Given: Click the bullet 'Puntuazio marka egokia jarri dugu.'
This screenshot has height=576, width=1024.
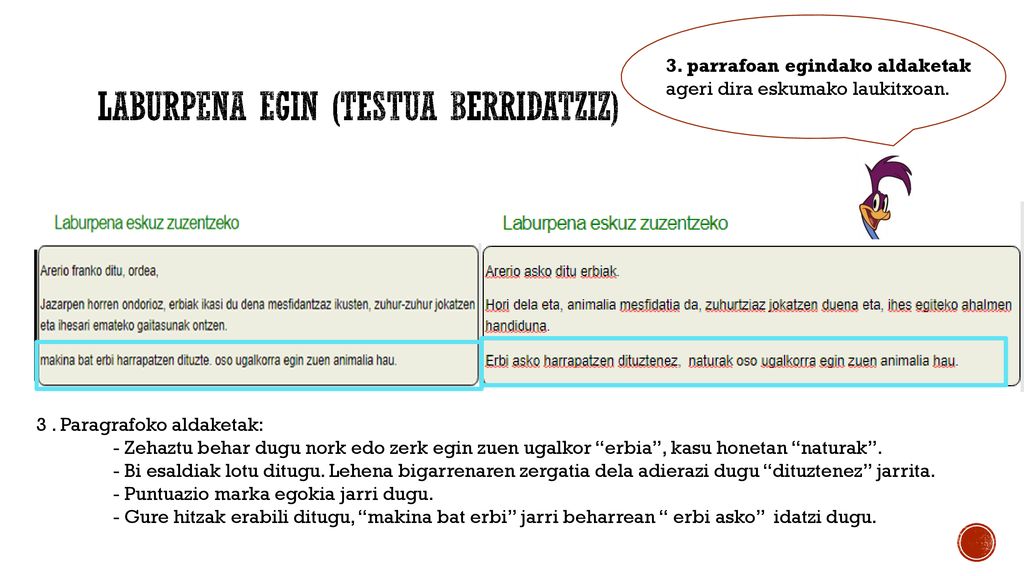Looking at the screenshot, I should pos(273,494).
